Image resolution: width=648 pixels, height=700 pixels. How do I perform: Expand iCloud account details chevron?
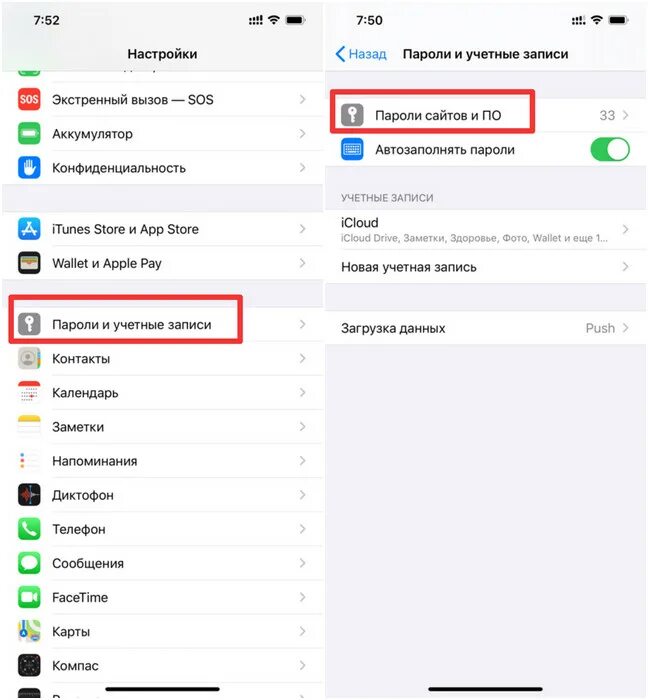pos(625,229)
